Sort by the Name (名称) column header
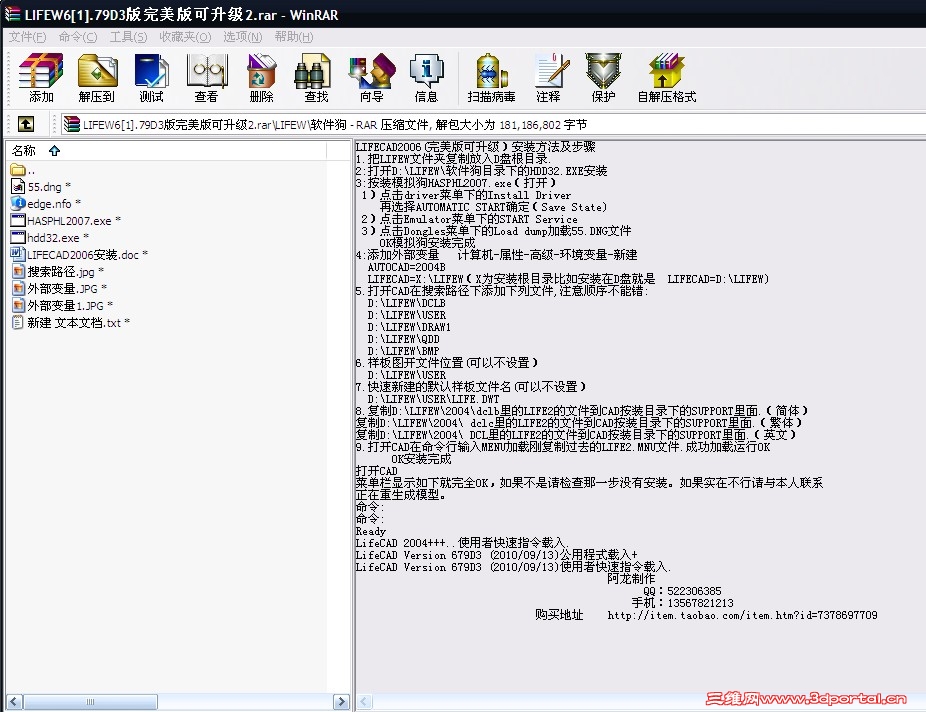This screenshot has width=926, height=712. click(166, 151)
